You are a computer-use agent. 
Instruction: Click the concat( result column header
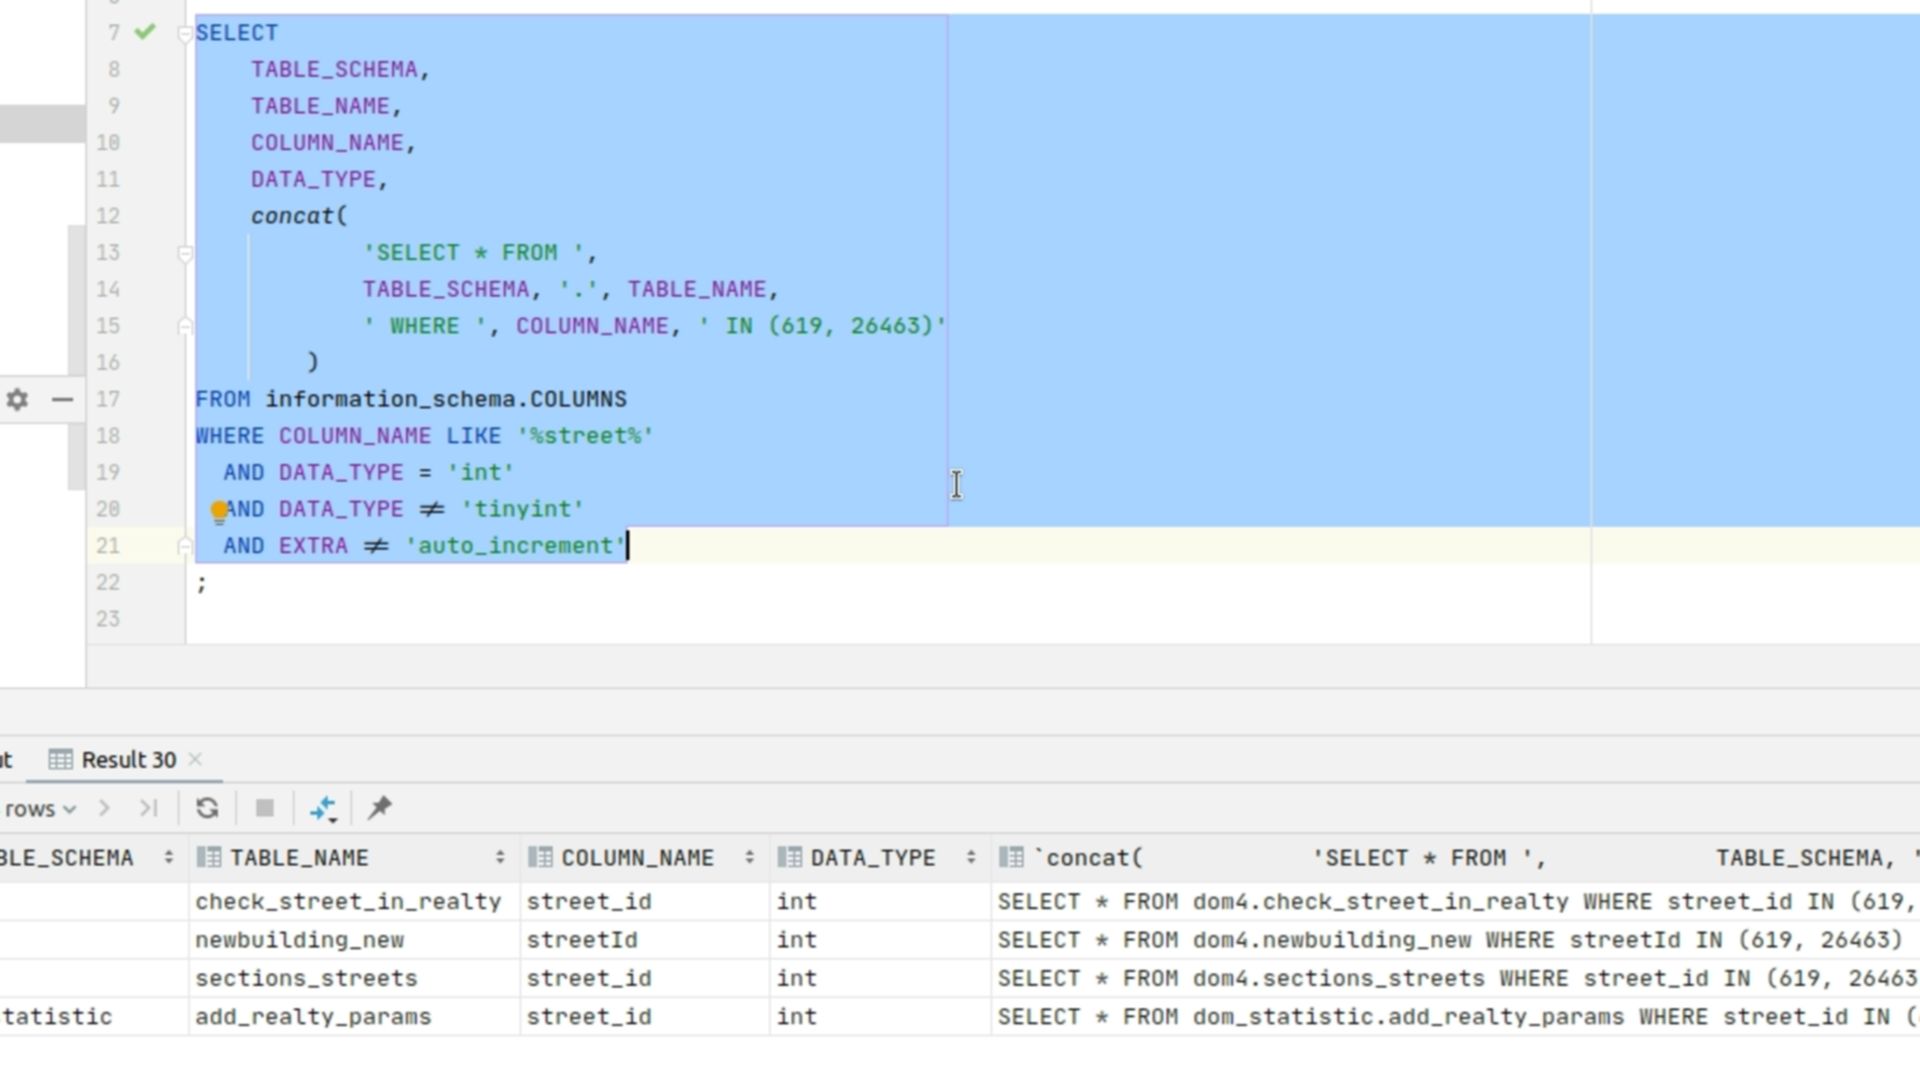[x=1455, y=858]
